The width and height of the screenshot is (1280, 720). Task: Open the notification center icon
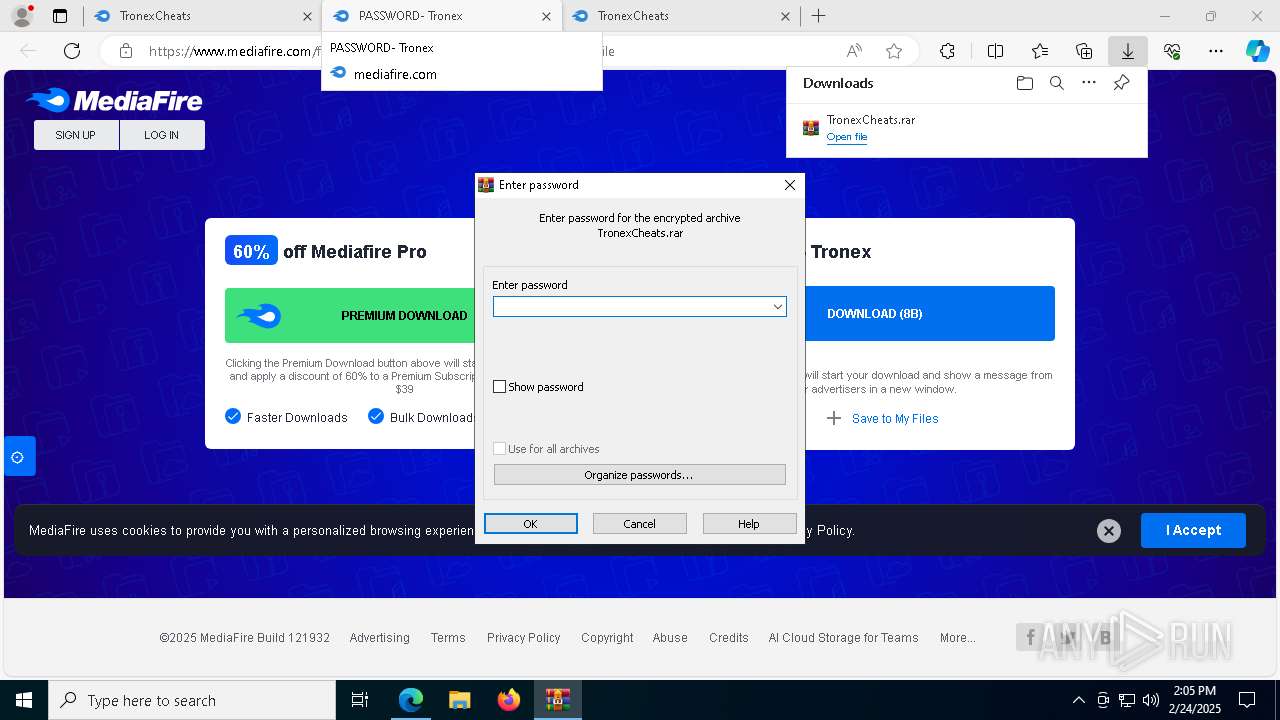point(1247,700)
